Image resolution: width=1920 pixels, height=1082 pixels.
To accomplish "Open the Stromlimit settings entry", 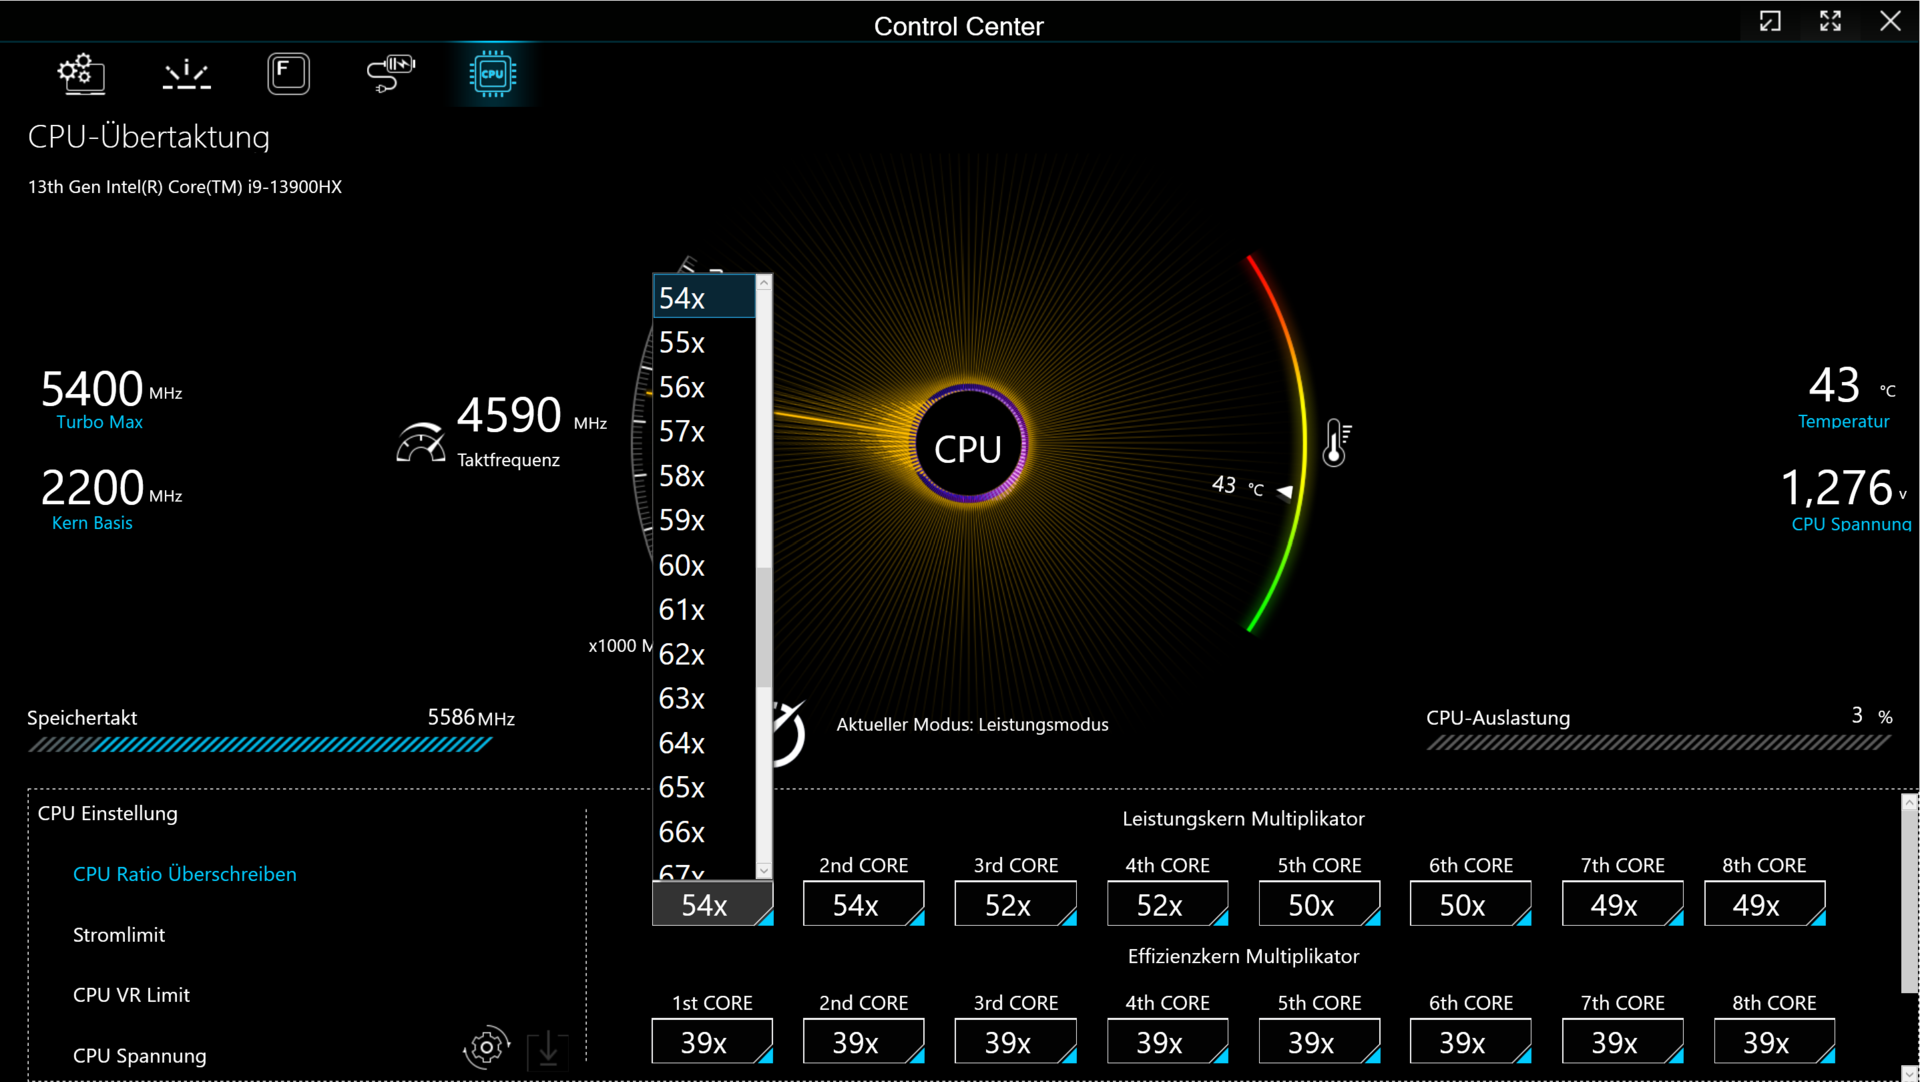I will [x=119, y=935].
